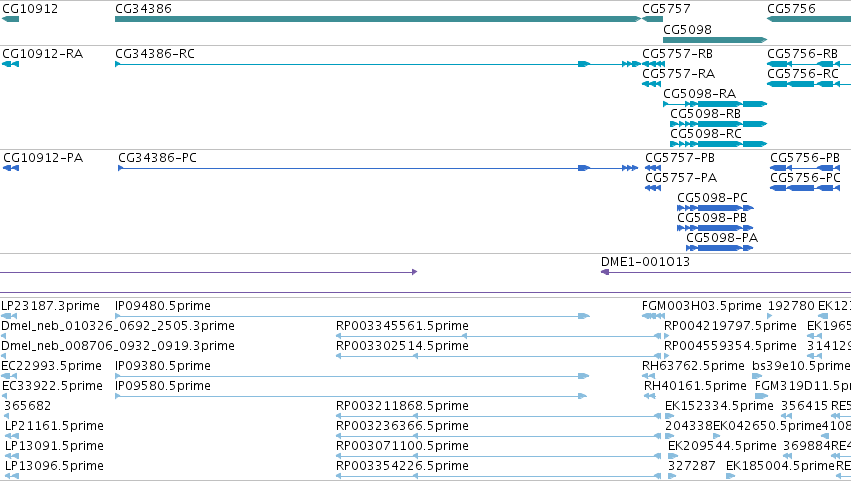Open the CG5098-PA protein feature
The width and height of the screenshot is (851, 481).
722,238
